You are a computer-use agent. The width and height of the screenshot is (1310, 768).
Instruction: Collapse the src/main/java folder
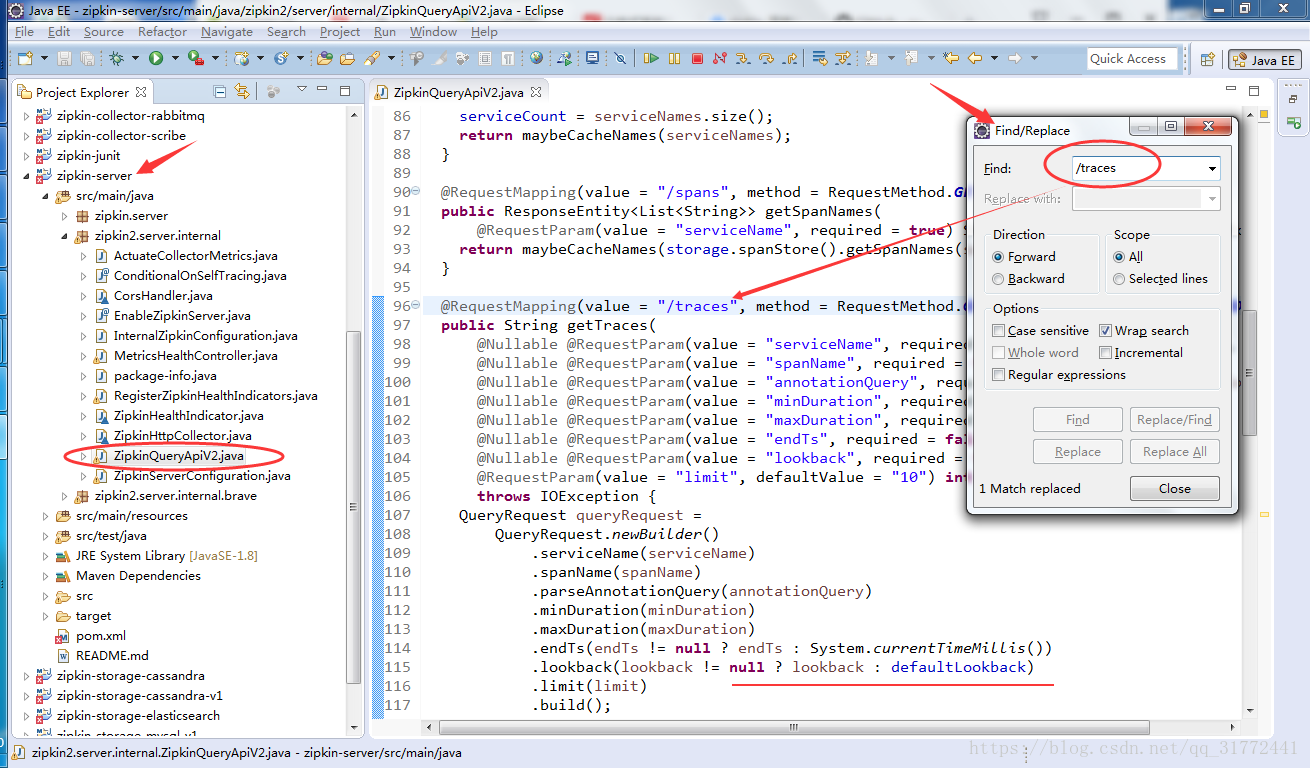tap(46, 196)
